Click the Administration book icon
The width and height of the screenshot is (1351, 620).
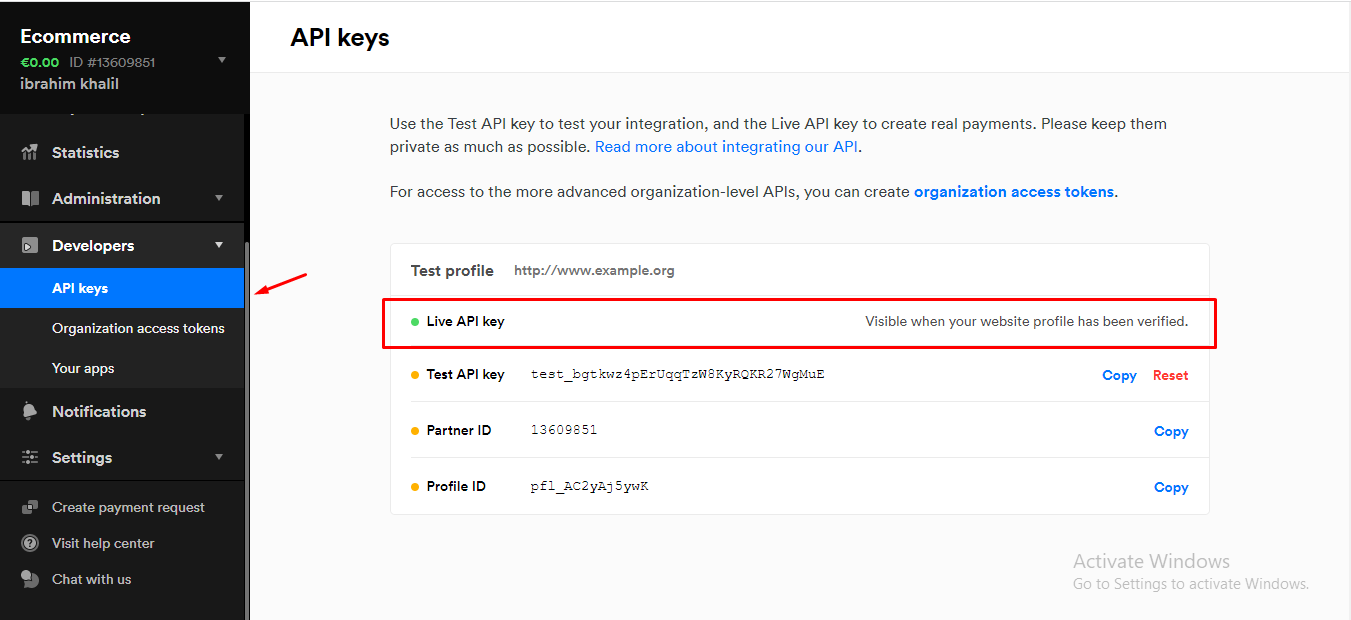coord(30,199)
